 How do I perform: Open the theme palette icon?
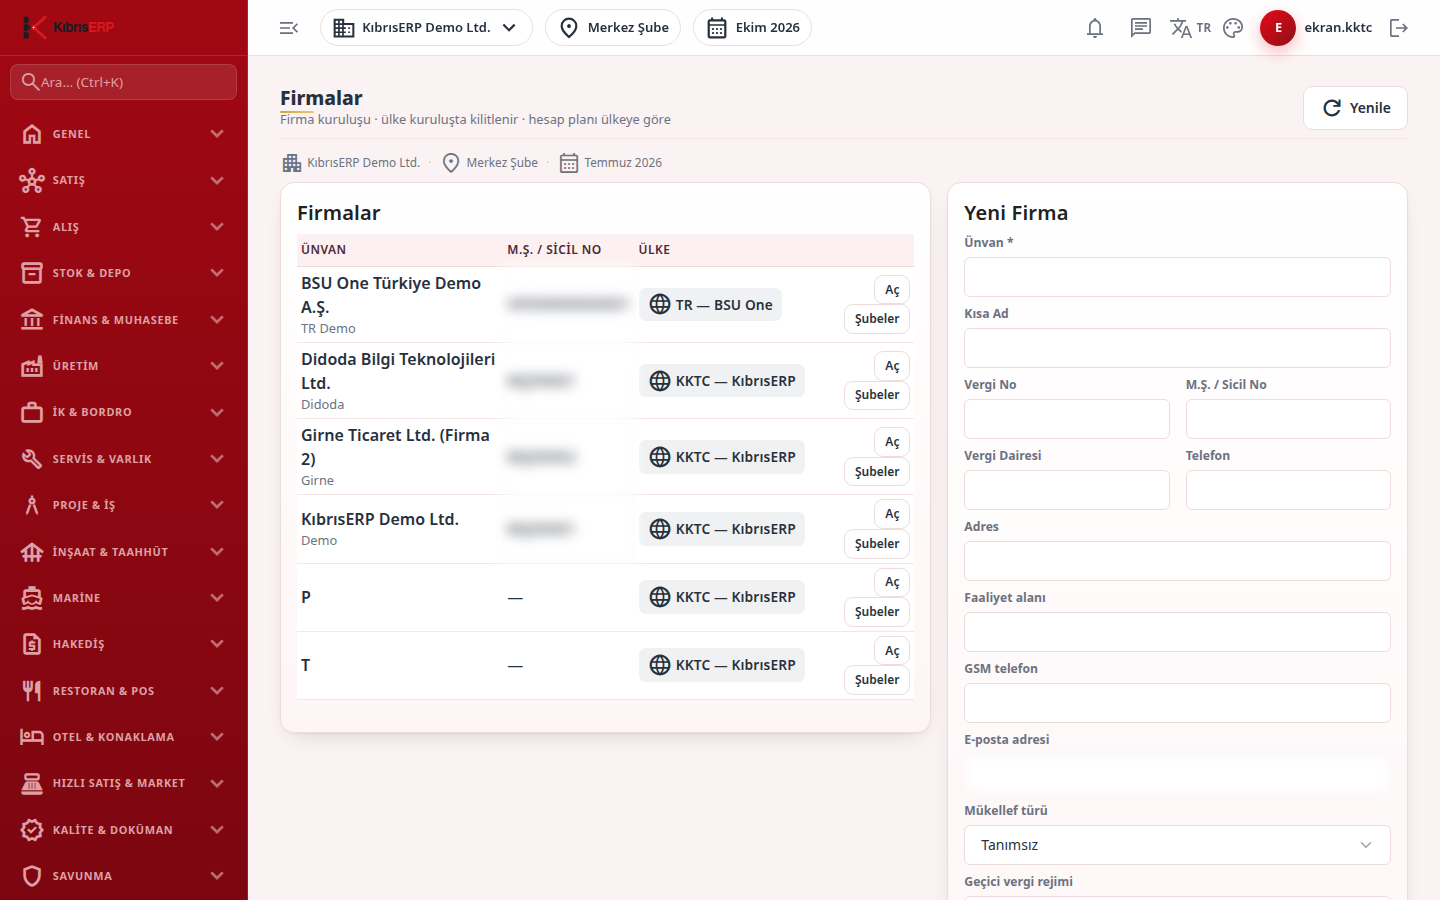pos(1233,28)
